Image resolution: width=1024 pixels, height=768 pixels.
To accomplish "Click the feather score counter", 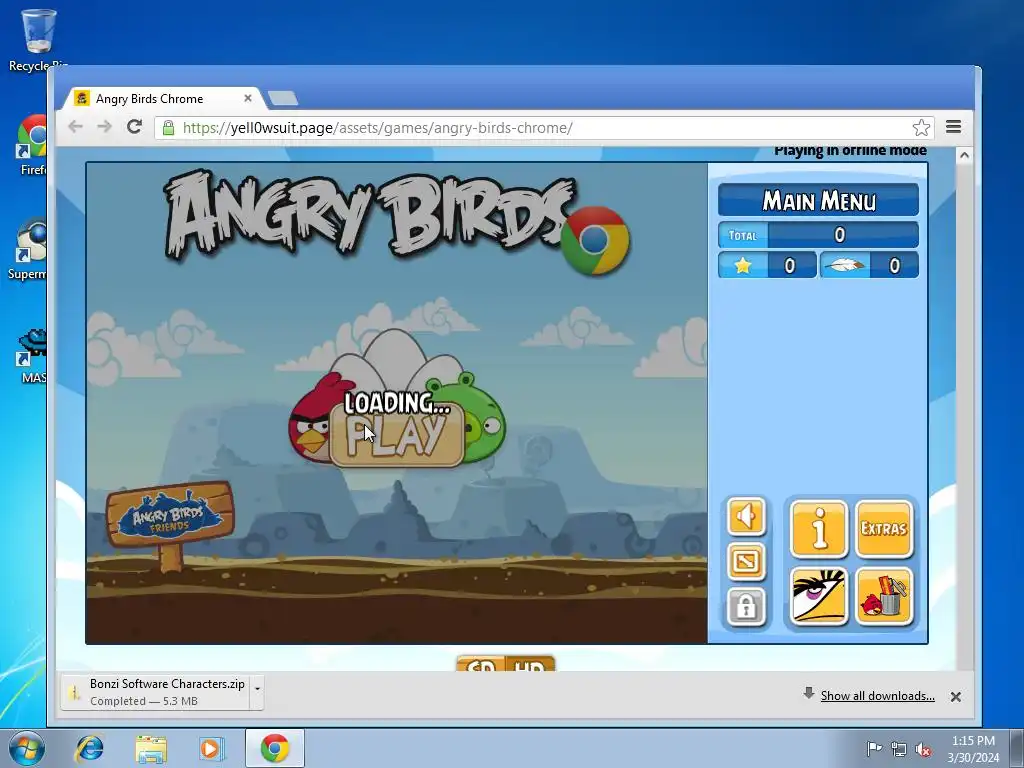I will (x=869, y=265).
